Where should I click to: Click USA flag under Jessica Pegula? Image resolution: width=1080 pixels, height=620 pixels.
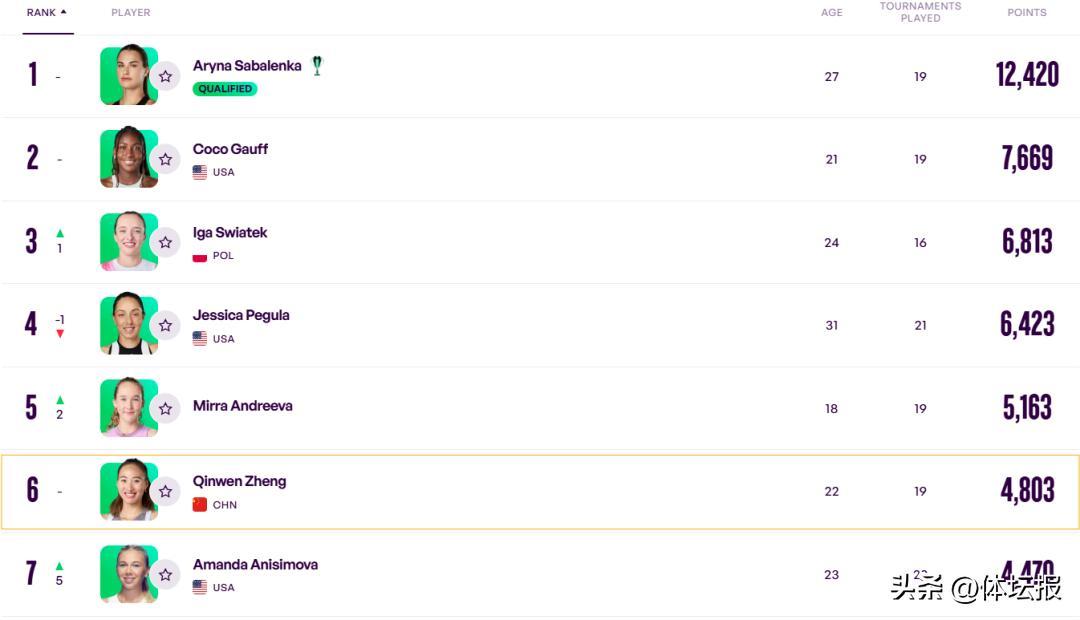(200, 338)
